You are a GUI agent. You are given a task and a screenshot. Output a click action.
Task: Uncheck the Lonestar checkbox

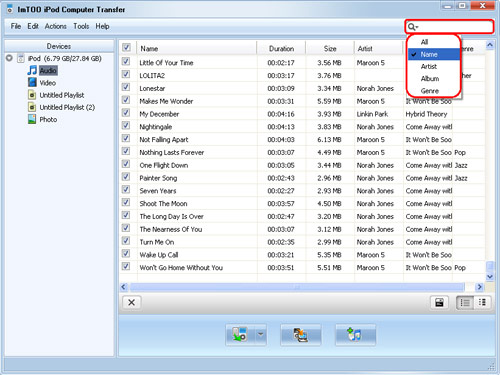(126, 87)
